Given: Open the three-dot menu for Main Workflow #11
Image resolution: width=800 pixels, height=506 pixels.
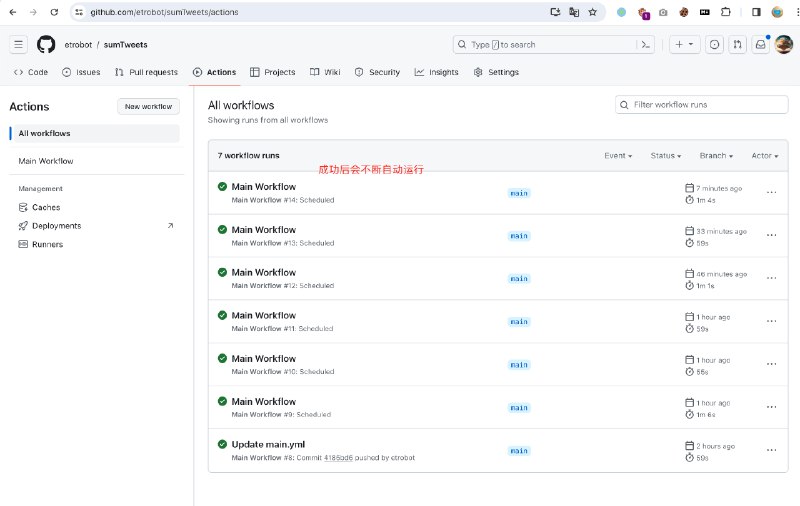Looking at the screenshot, I should [771, 321].
